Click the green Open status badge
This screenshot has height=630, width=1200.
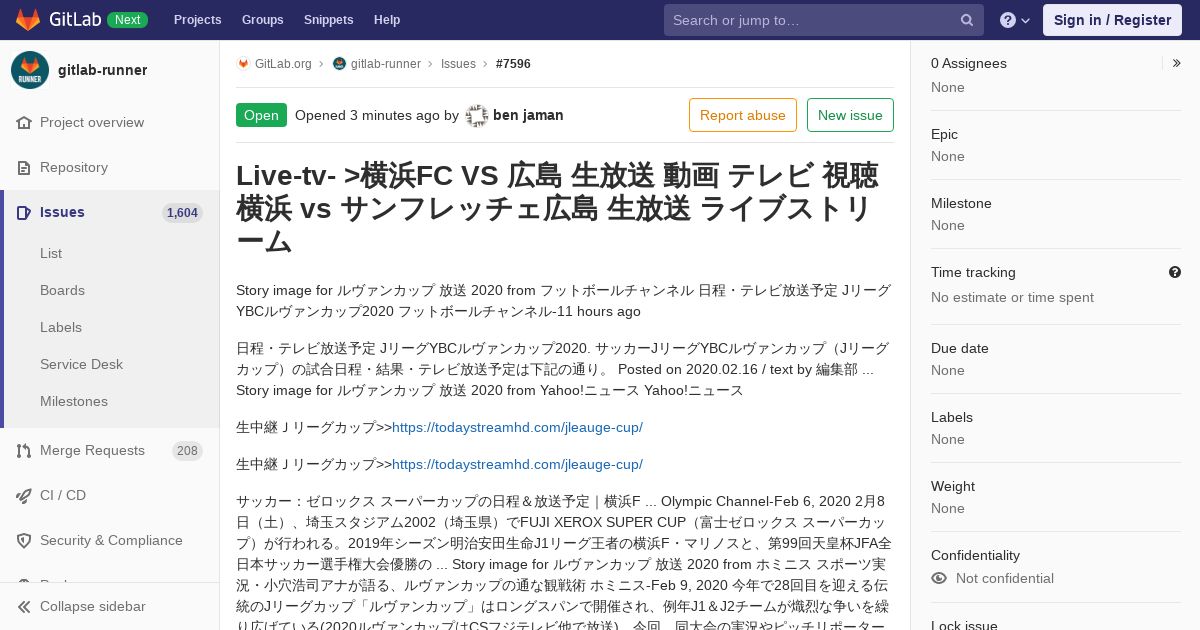(261, 115)
